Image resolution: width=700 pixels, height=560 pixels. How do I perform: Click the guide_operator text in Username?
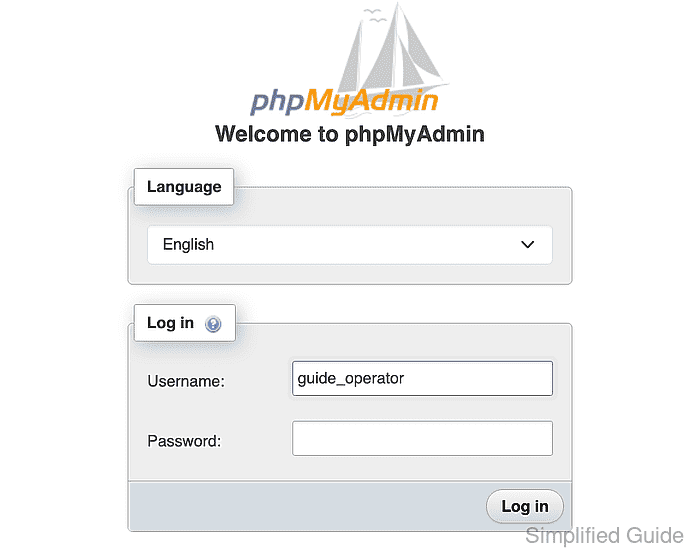pyautogui.click(x=350, y=379)
